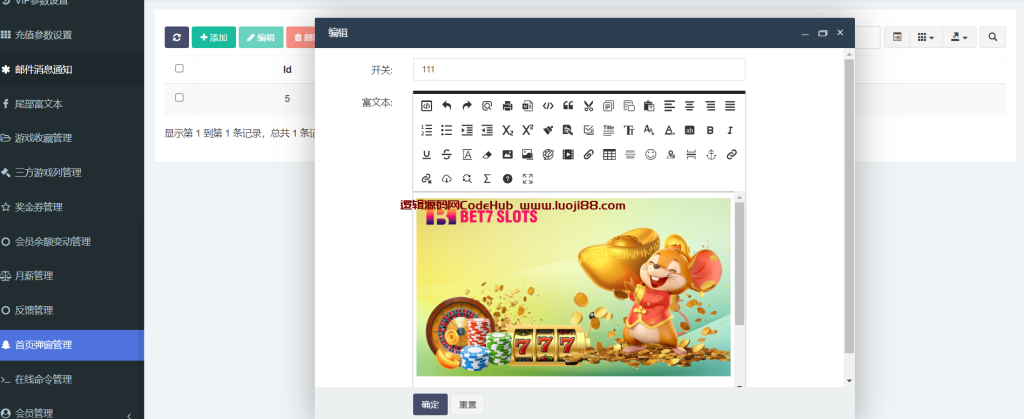Open font size picker
The width and height of the screenshot is (1024, 419).
649,130
